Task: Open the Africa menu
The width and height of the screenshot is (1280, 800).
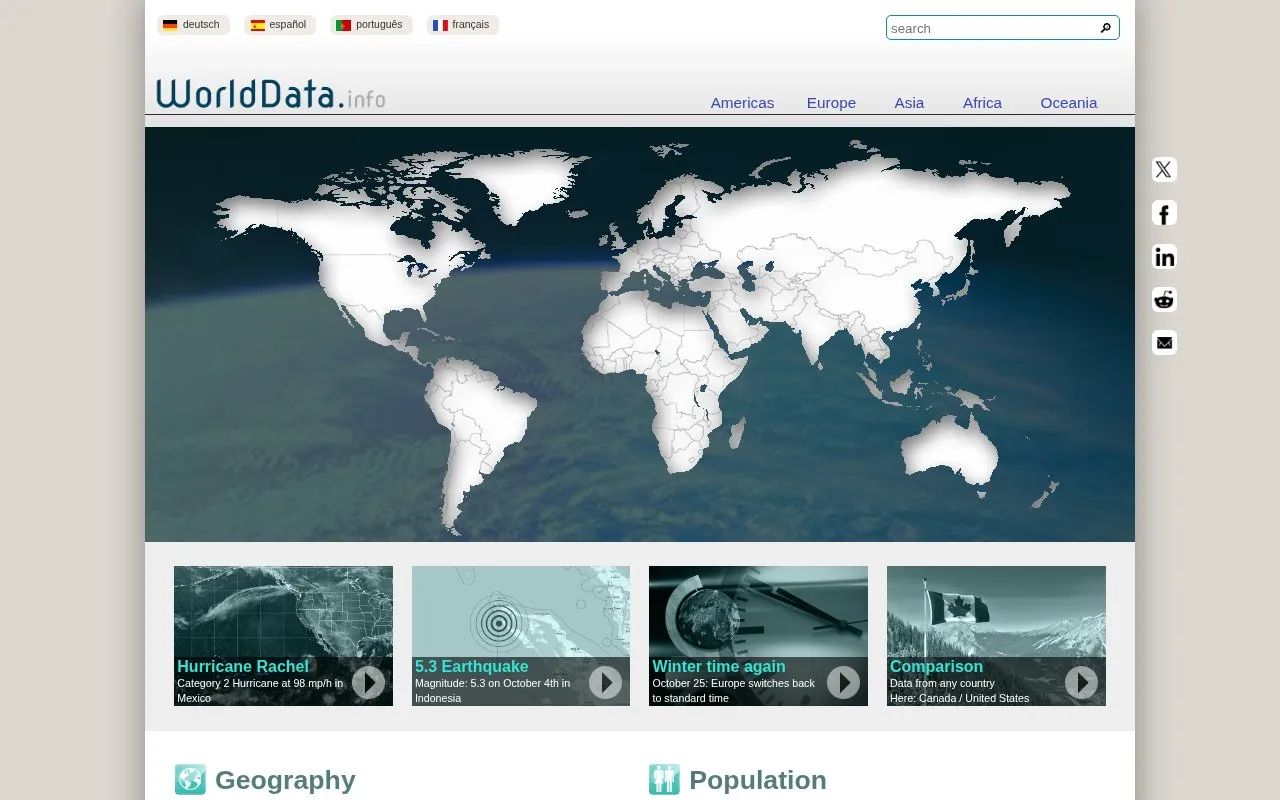Action: point(982,103)
